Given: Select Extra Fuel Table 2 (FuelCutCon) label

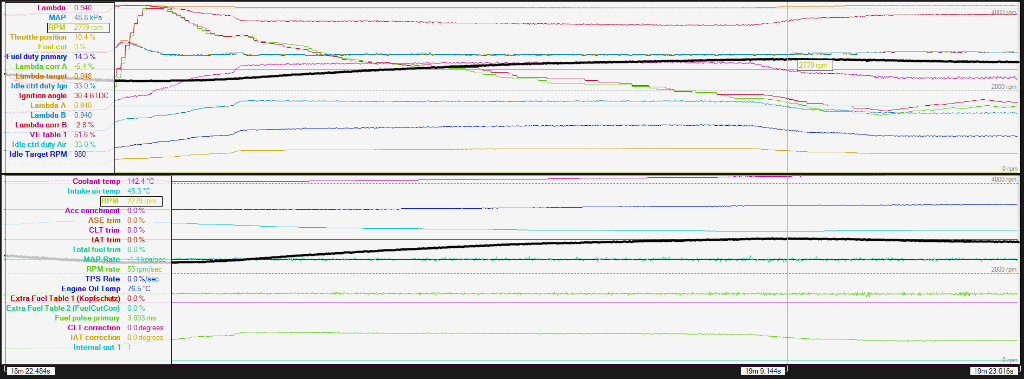Looking at the screenshot, I should click(63, 308).
